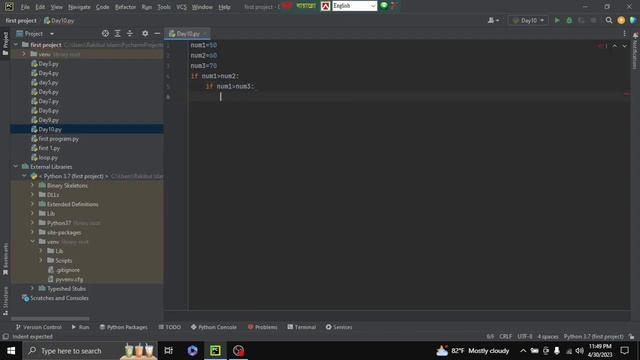Open editor tab options three-dot menu

(x=624, y=33)
